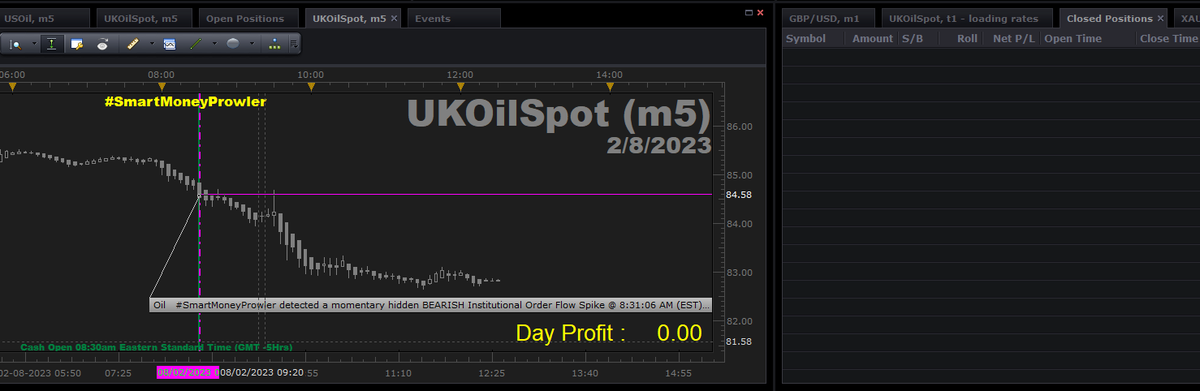Image resolution: width=1200 pixels, height=391 pixels.
Task: Click the magenta highlighted date on time axis
Action: point(187,372)
